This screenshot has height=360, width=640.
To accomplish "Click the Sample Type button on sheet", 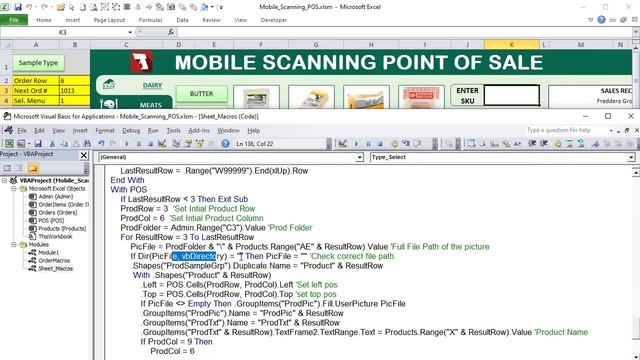I will (38, 63).
